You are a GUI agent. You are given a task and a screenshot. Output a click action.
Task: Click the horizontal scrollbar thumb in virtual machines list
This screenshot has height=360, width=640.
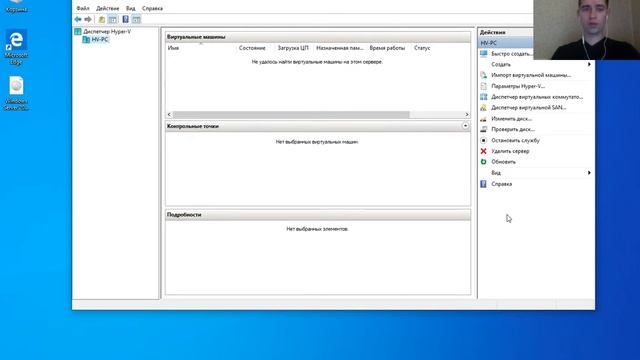tap(291, 115)
